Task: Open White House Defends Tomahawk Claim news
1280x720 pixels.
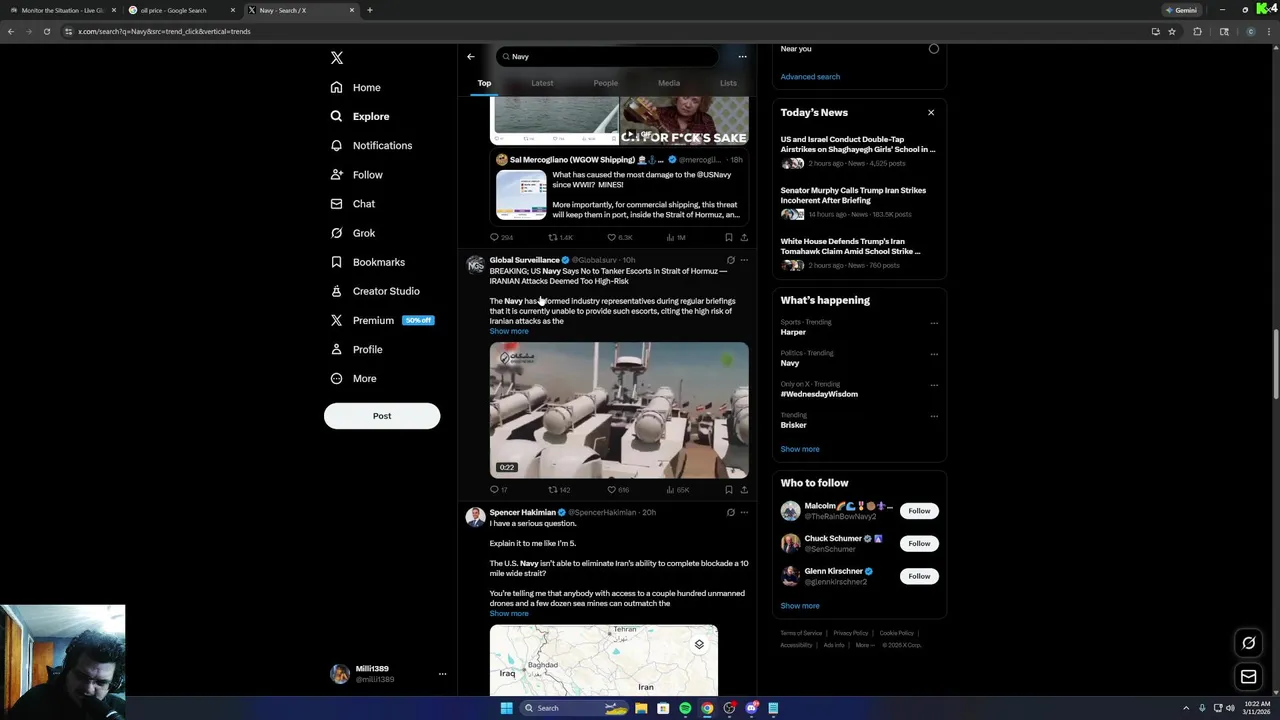Action: [x=859, y=253]
